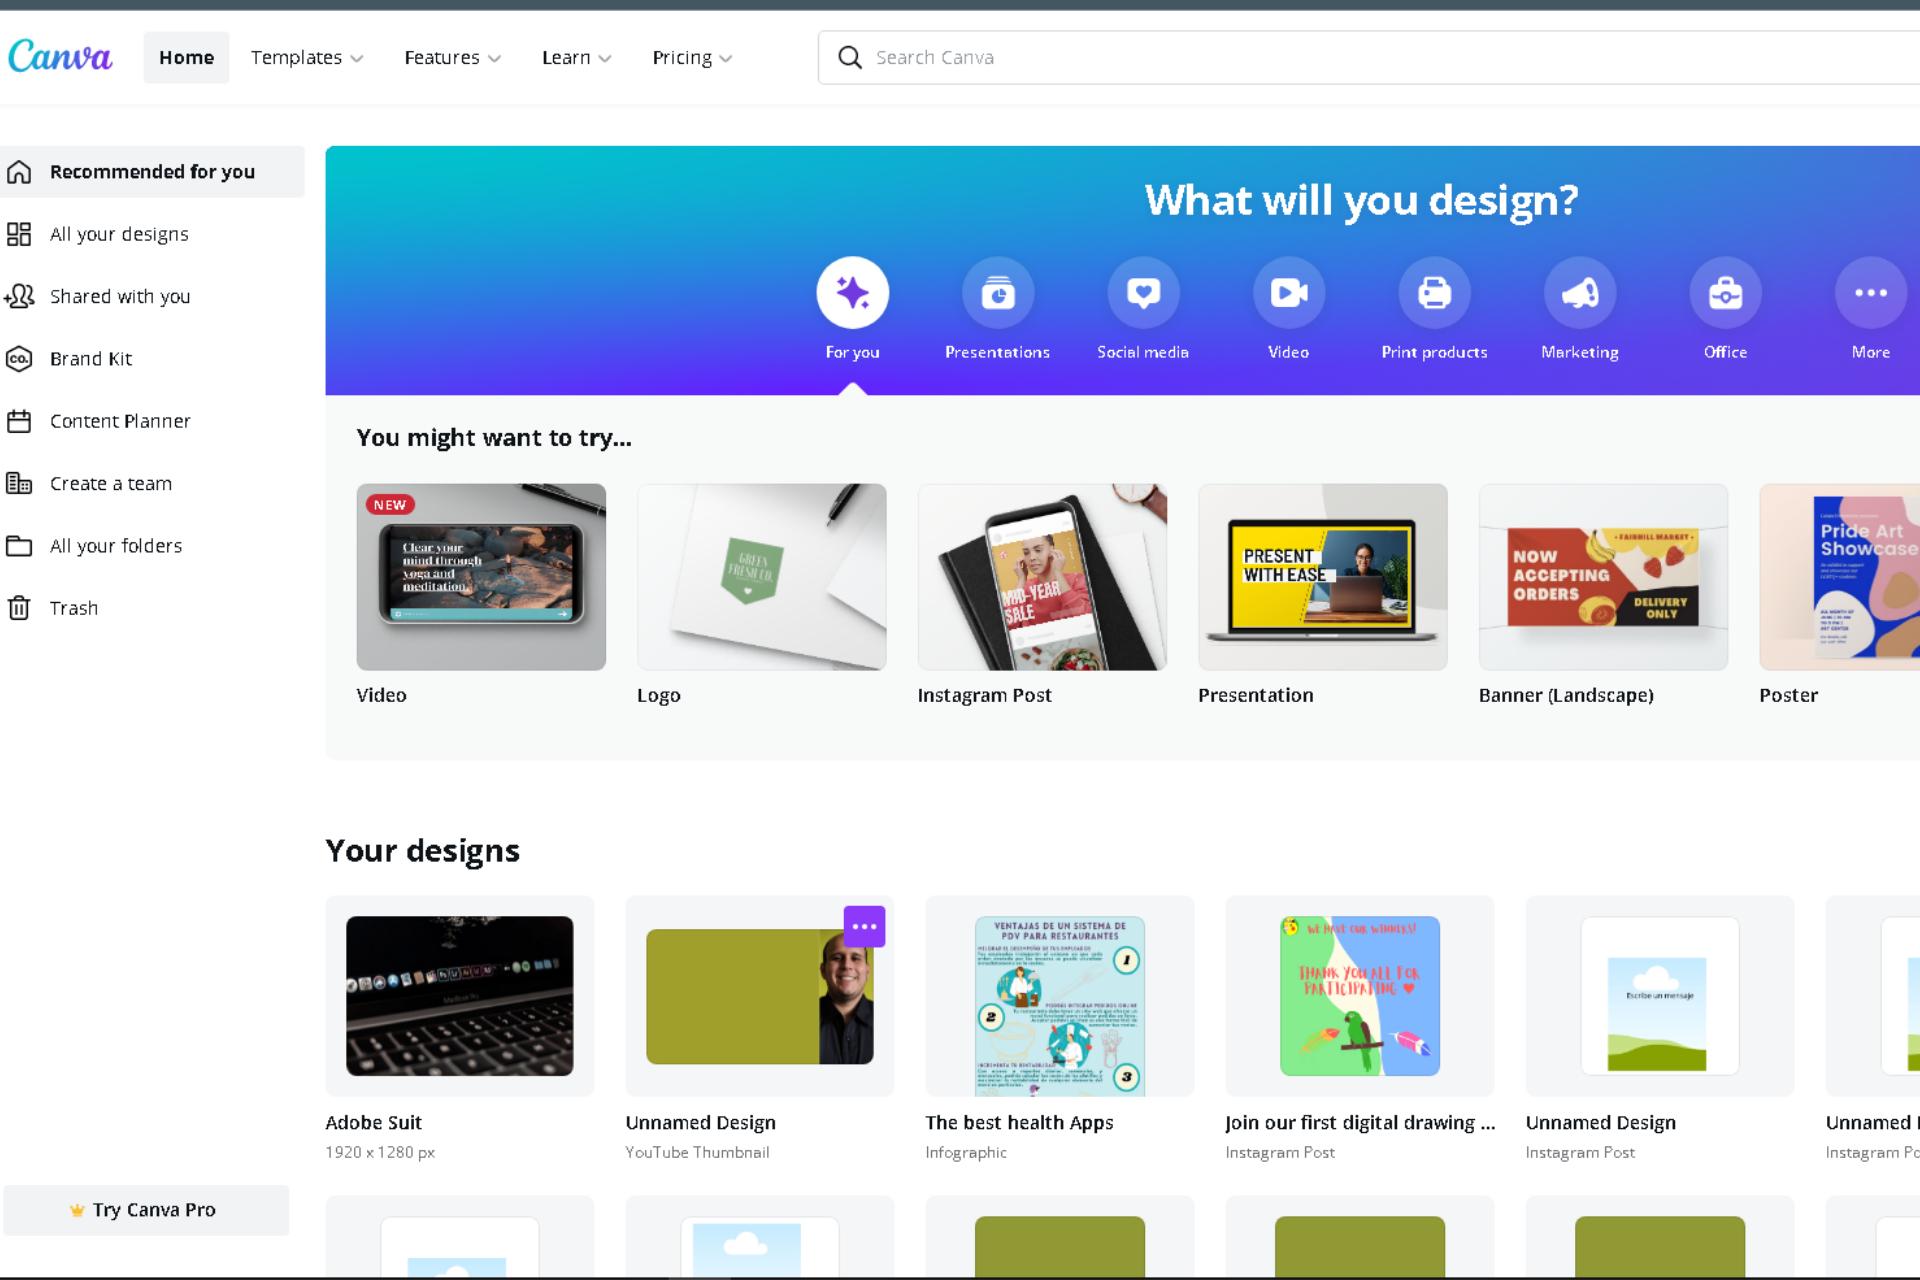Open the Unnamed Design YouTube Thumbnail

click(759, 996)
